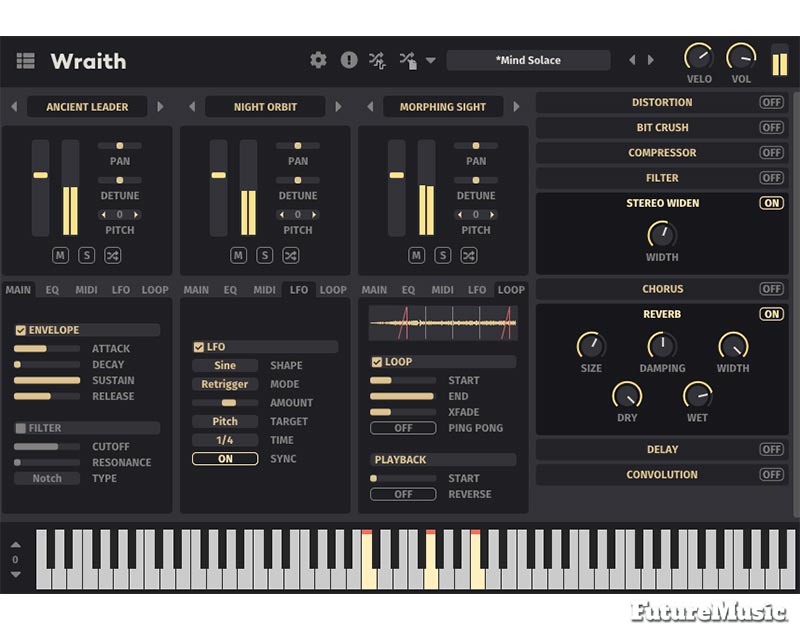Toggle PING PONG OFF button
The height and width of the screenshot is (630, 800).
pyautogui.click(x=403, y=428)
